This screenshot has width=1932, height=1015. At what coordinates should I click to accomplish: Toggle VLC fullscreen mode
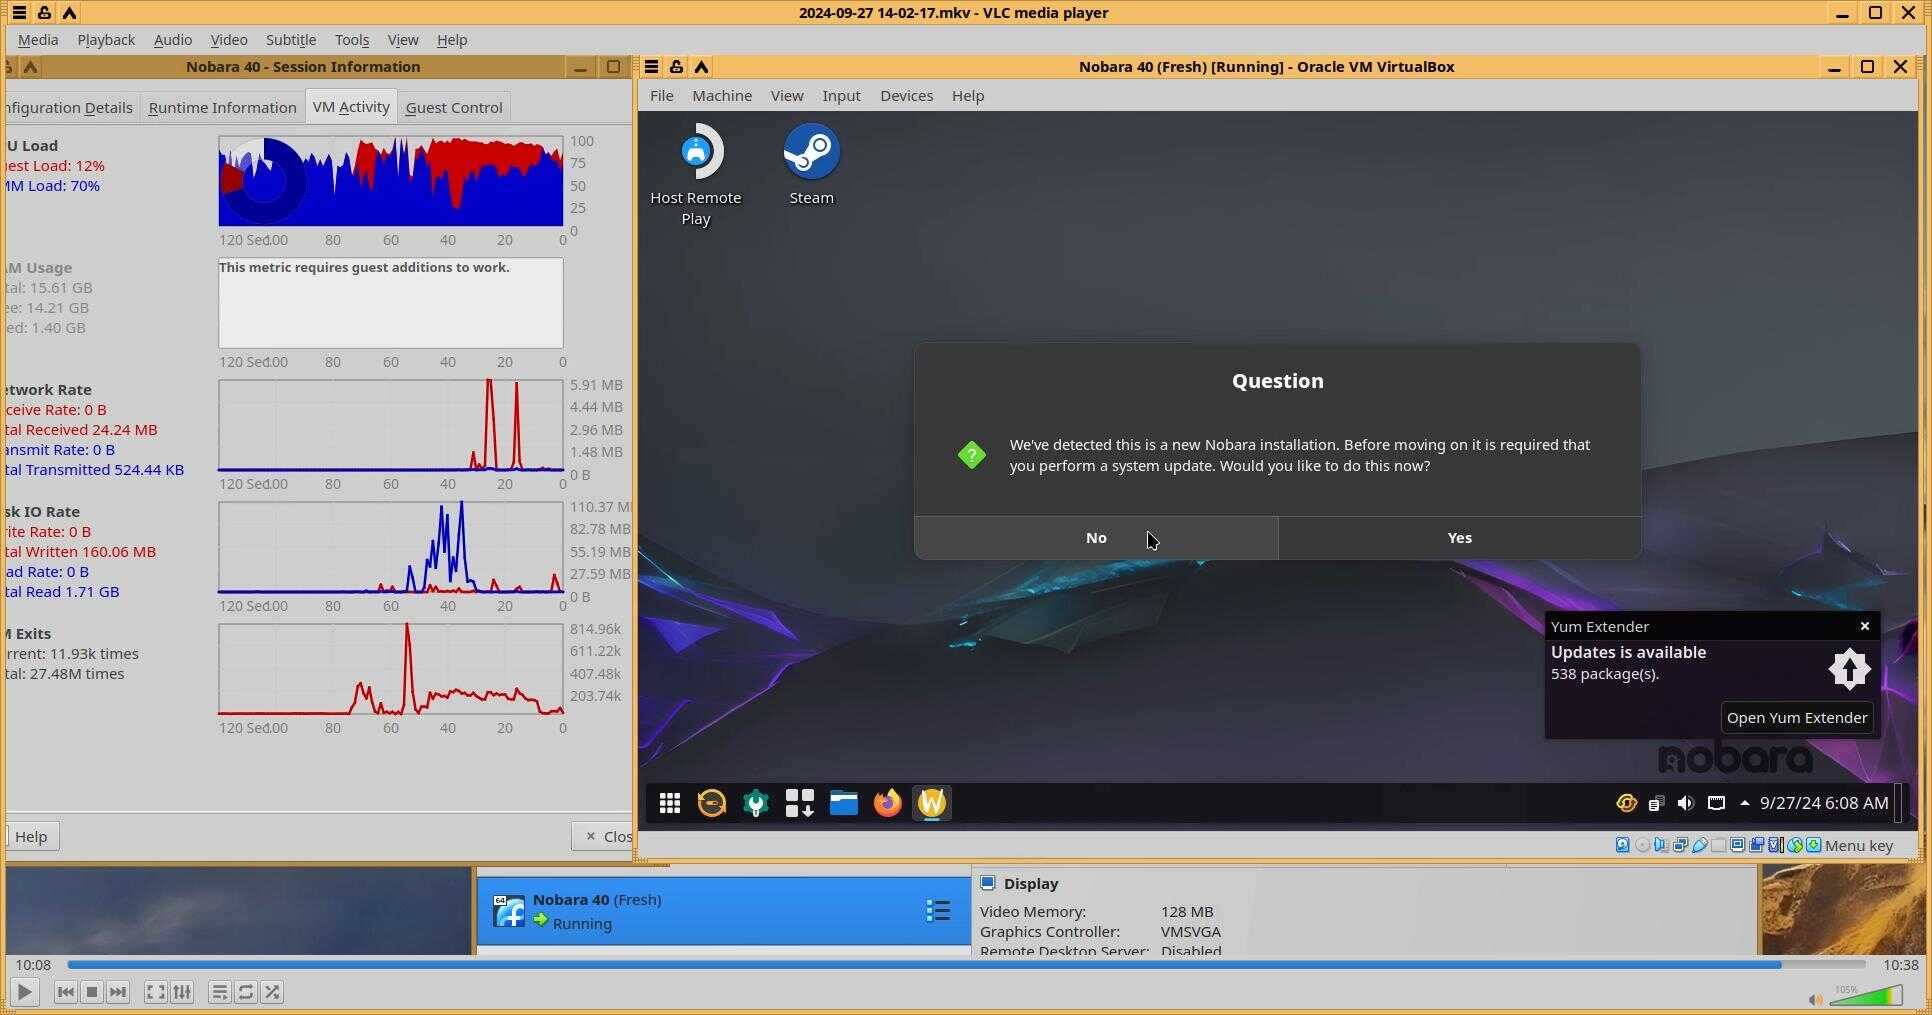click(x=156, y=992)
